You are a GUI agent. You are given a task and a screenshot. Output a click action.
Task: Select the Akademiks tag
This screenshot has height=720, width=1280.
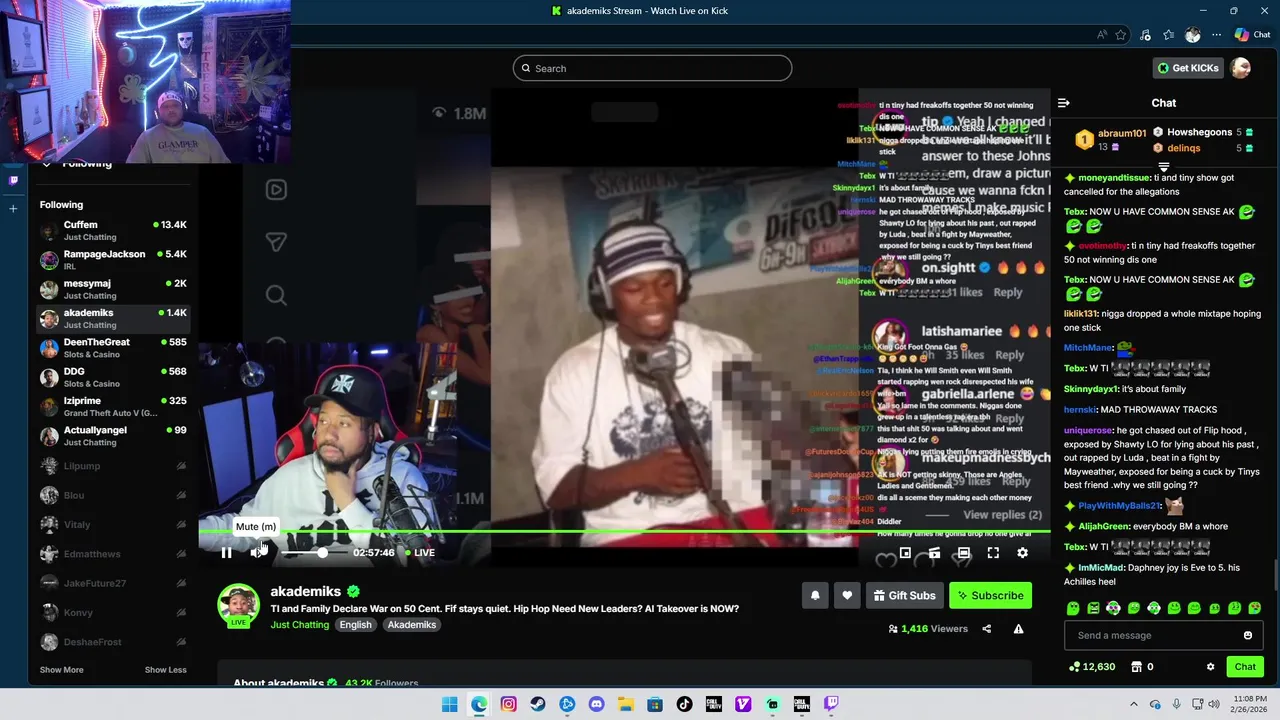[x=411, y=624]
